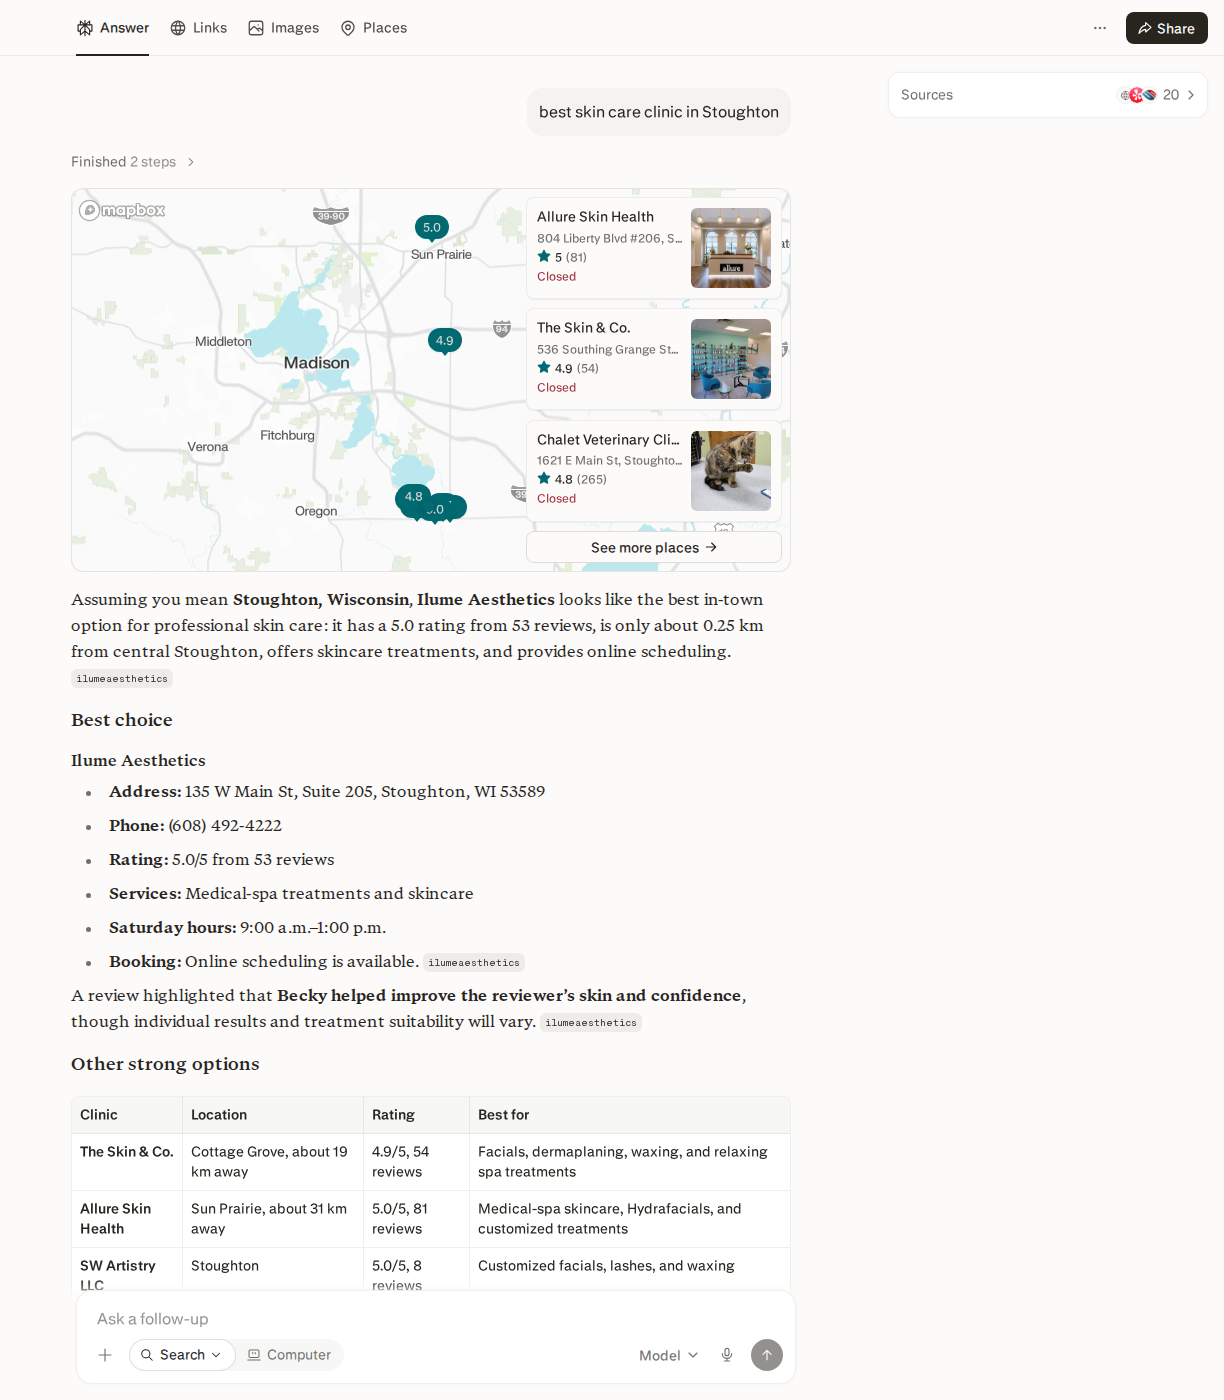This screenshot has height=1400, width=1224.
Task: Click the 4.9 rating map pin
Action: click(x=445, y=341)
